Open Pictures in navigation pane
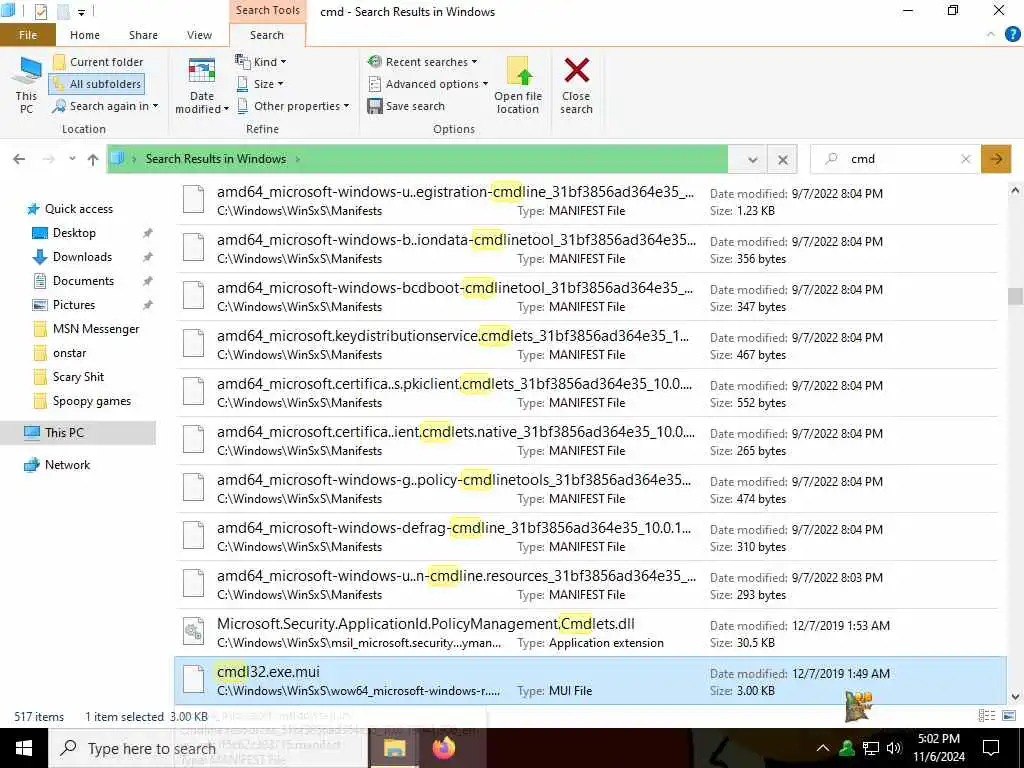 coord(74,305)
